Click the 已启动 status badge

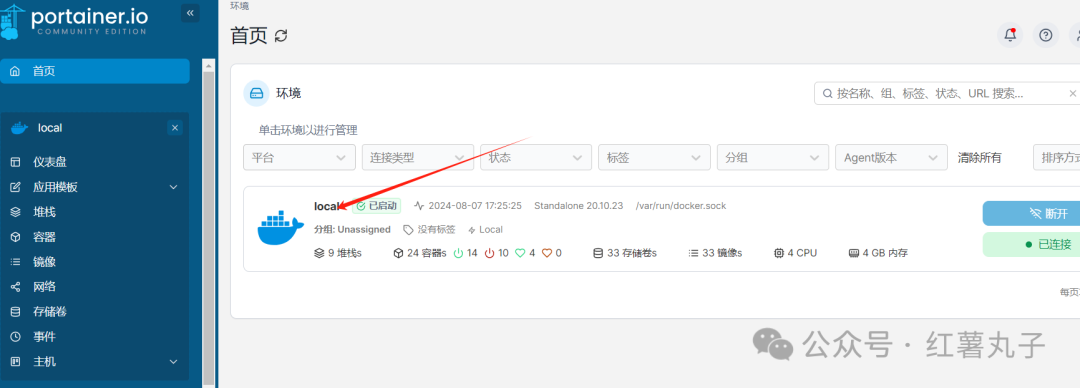click(377, 206)
